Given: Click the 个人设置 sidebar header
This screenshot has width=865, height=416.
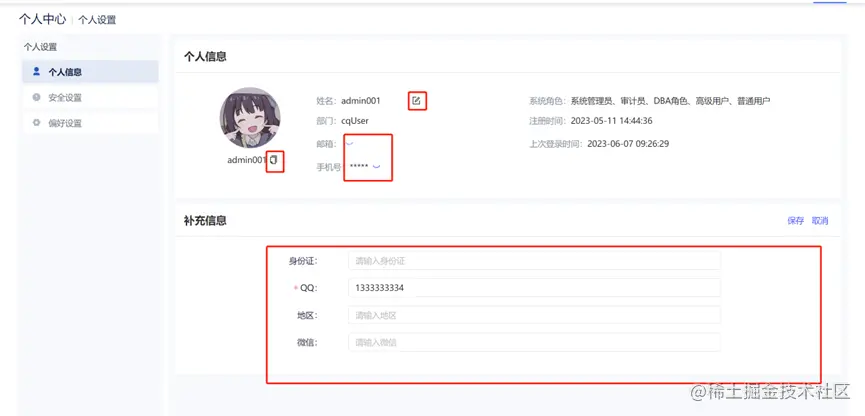Looking at the screenshot, I should (40, 47).
